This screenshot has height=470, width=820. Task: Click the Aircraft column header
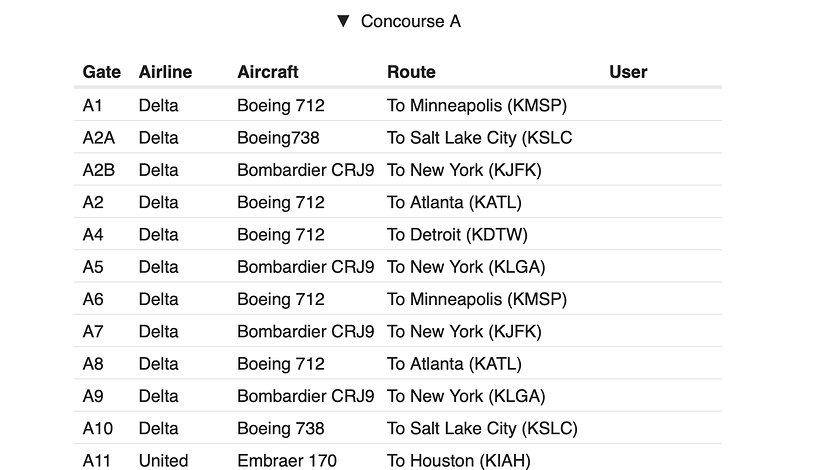coord(267,72)
